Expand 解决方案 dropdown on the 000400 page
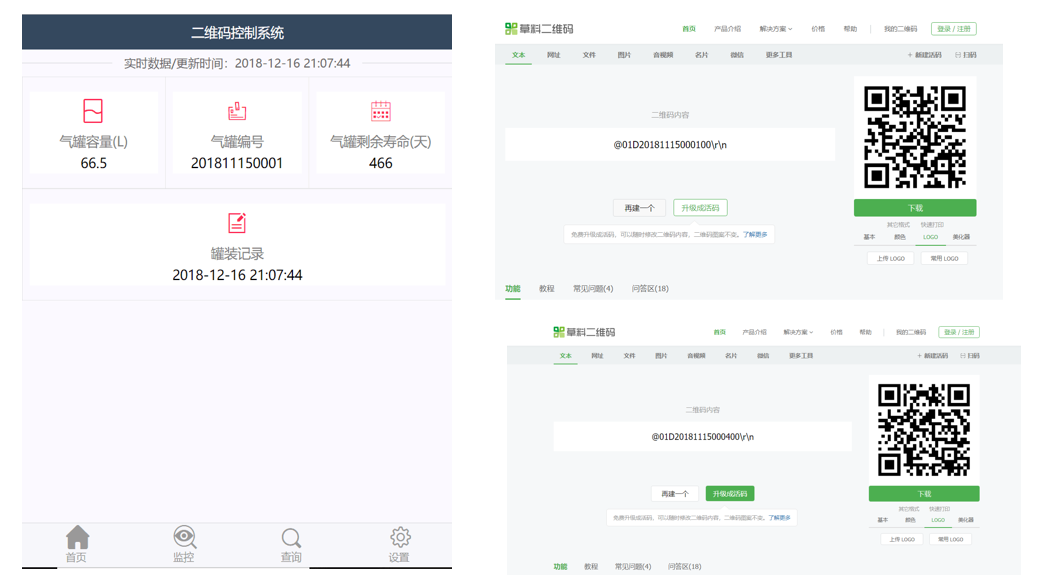 [798, 332]
